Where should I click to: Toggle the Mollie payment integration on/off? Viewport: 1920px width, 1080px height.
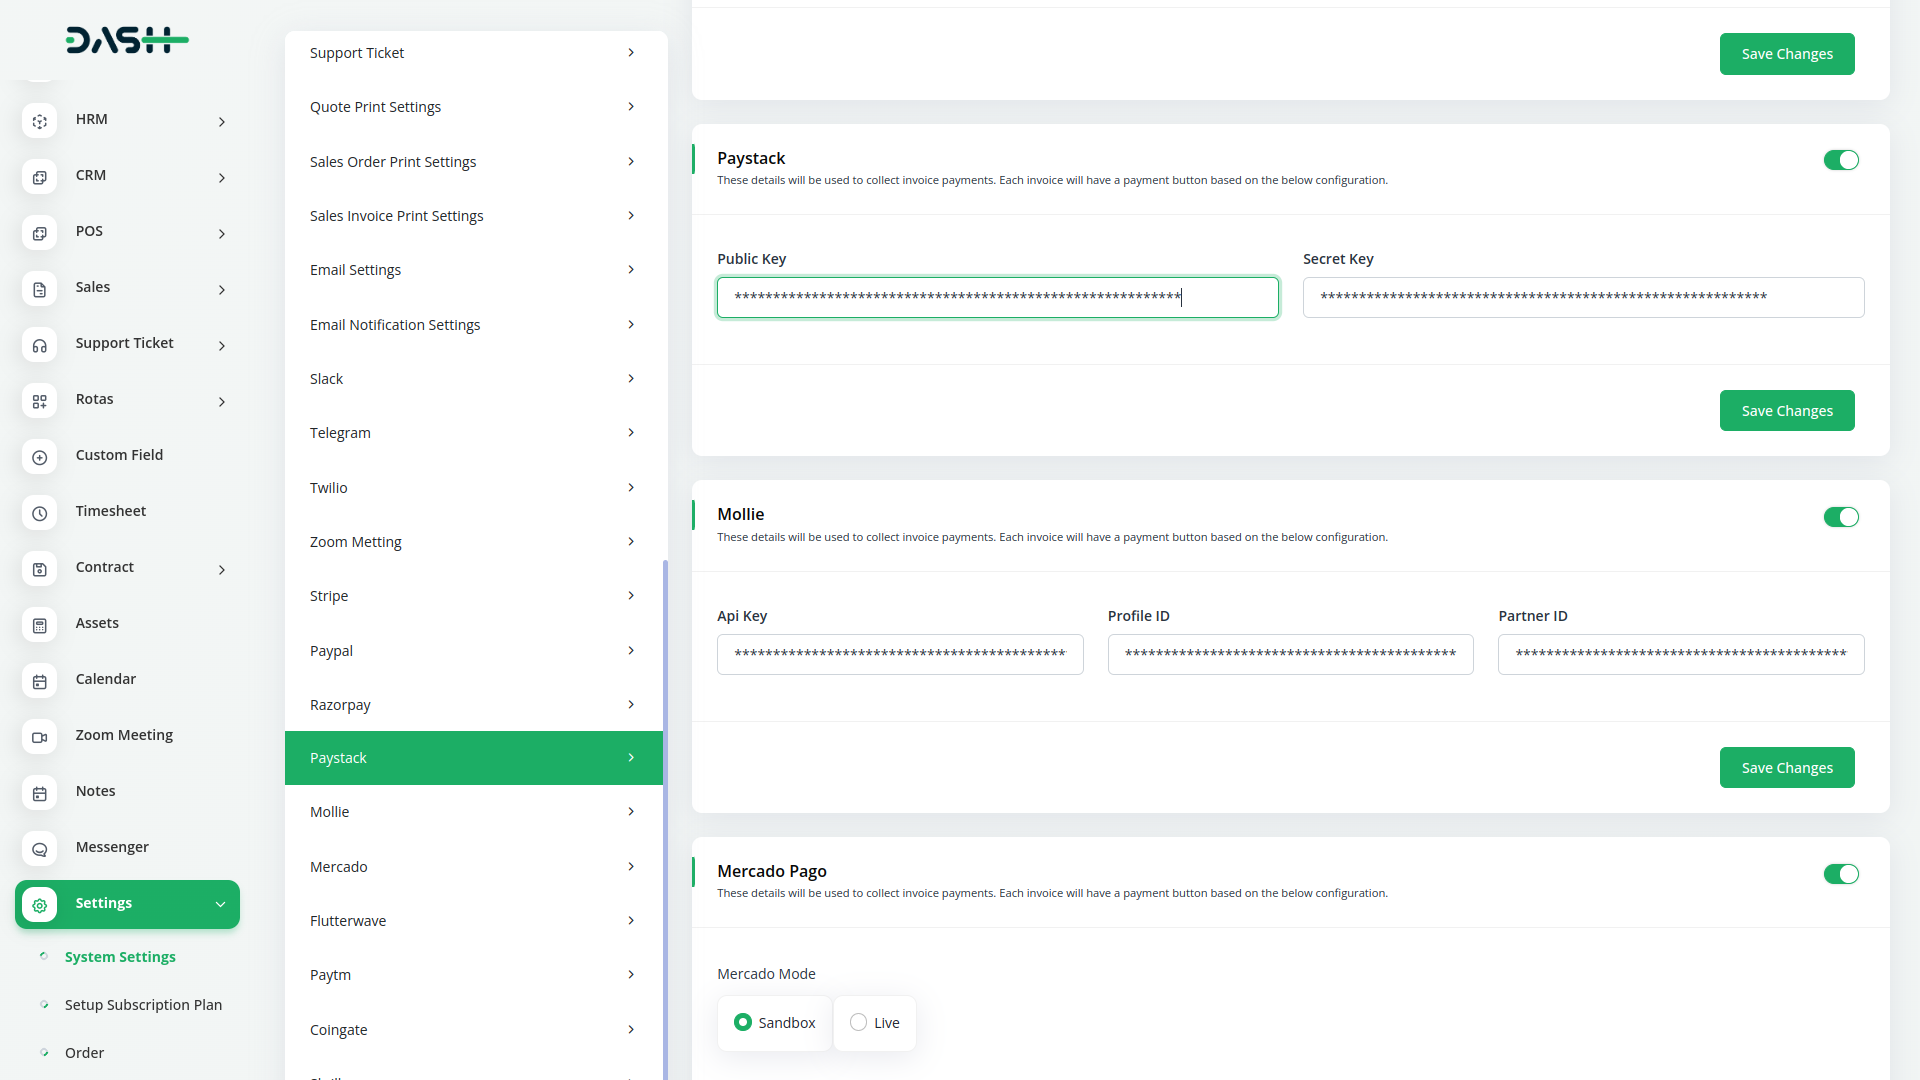point(1841,517)
